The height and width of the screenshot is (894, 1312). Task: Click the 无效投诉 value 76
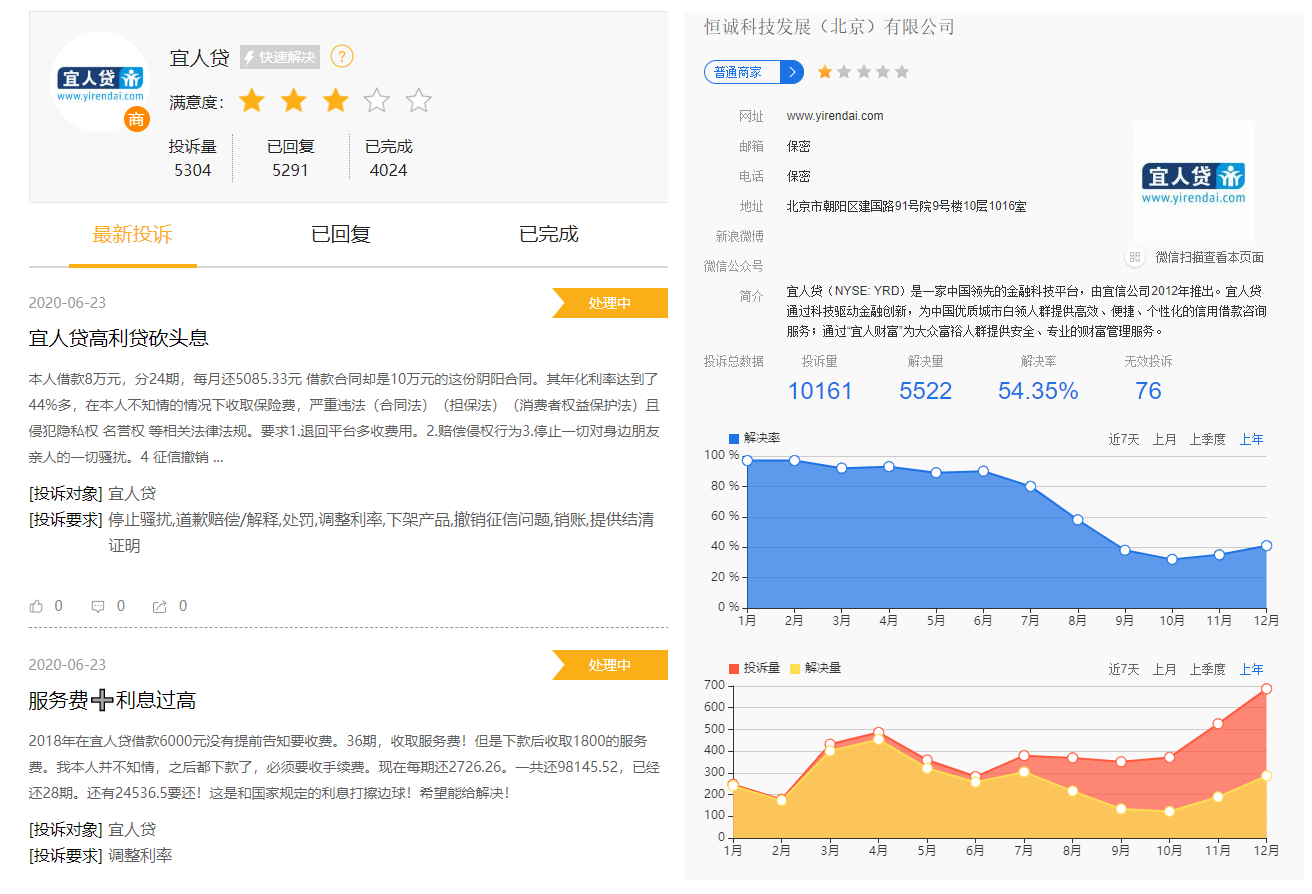pos(1149,391)
